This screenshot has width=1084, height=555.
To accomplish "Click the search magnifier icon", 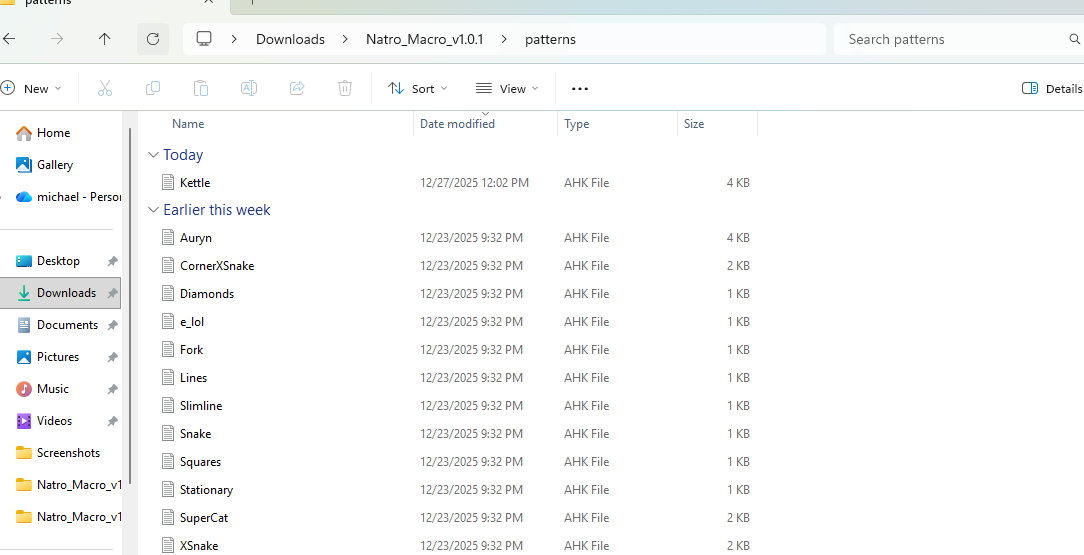I will [1074, 39].
